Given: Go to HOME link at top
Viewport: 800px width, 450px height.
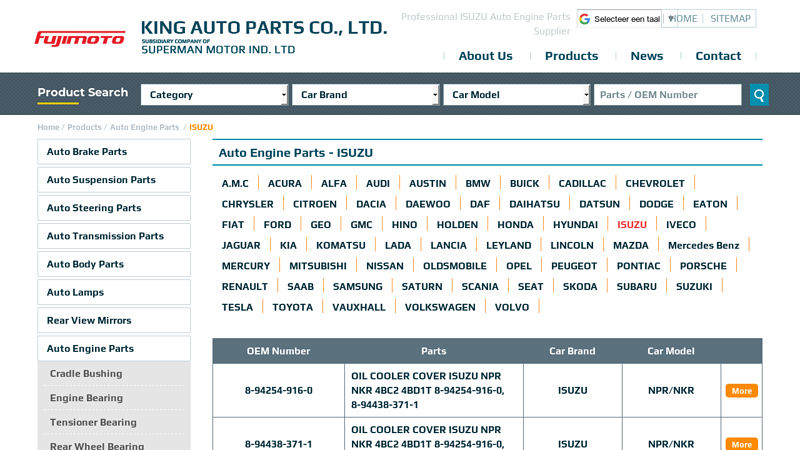Looking at the screenshot, I should (x=684, y=19).
